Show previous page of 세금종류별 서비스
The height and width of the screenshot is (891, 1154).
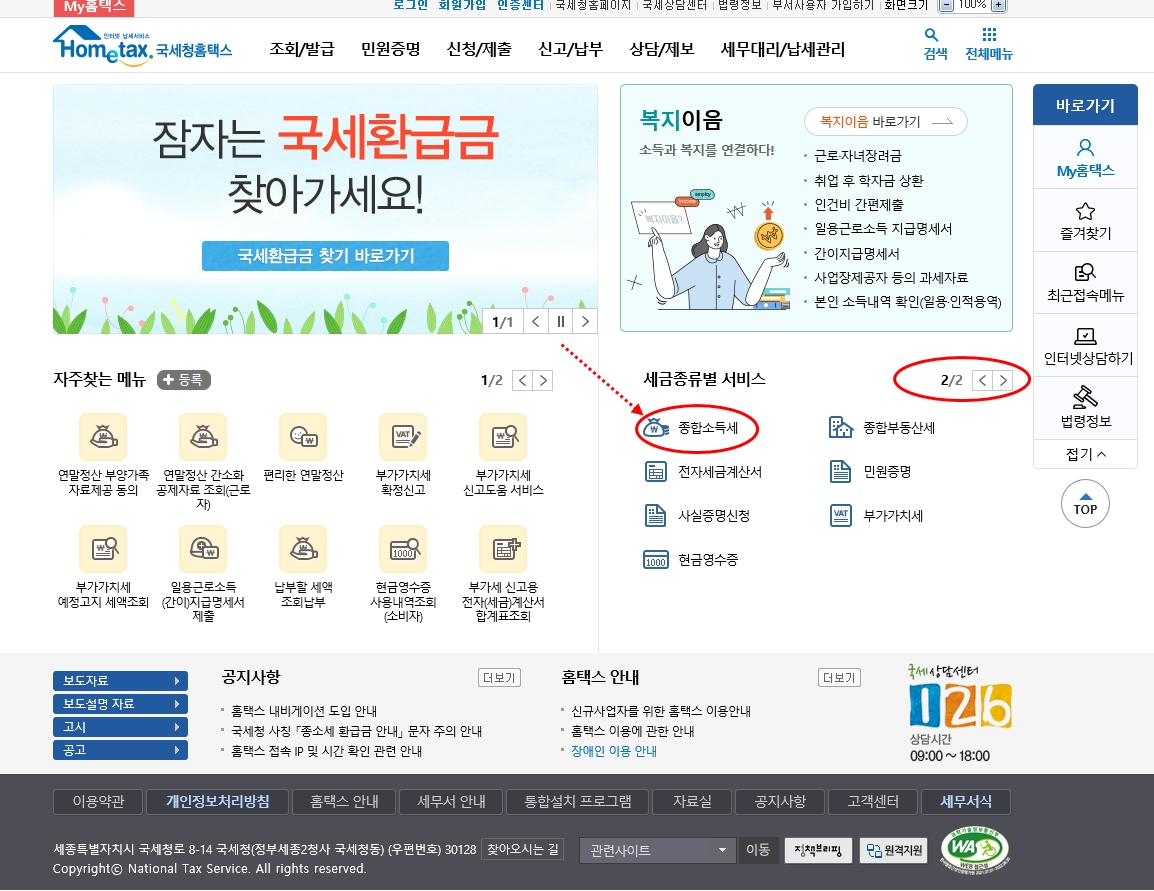[x=983, y=380]
